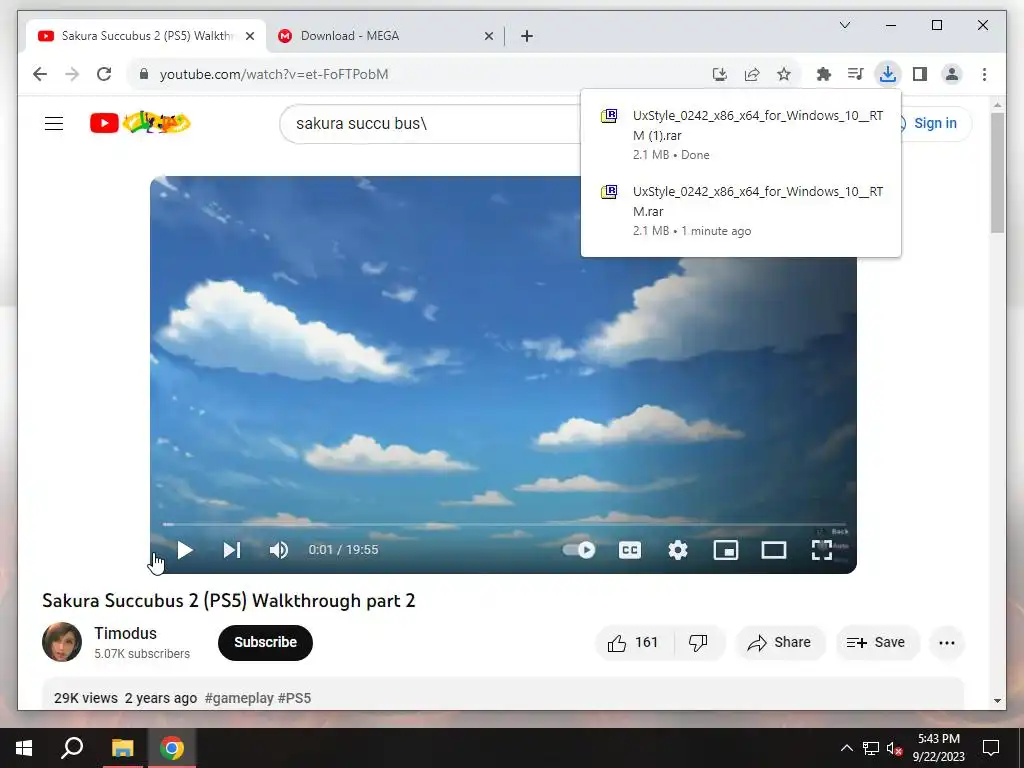Open Windows Start menu
The height and width of the screenshot is (768, 1024).
[24, 748]
